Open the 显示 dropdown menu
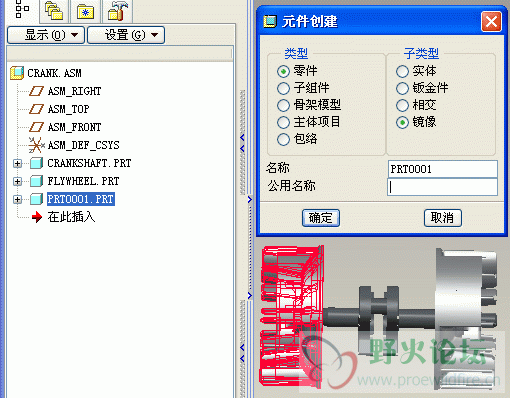 tap(46, 35)
